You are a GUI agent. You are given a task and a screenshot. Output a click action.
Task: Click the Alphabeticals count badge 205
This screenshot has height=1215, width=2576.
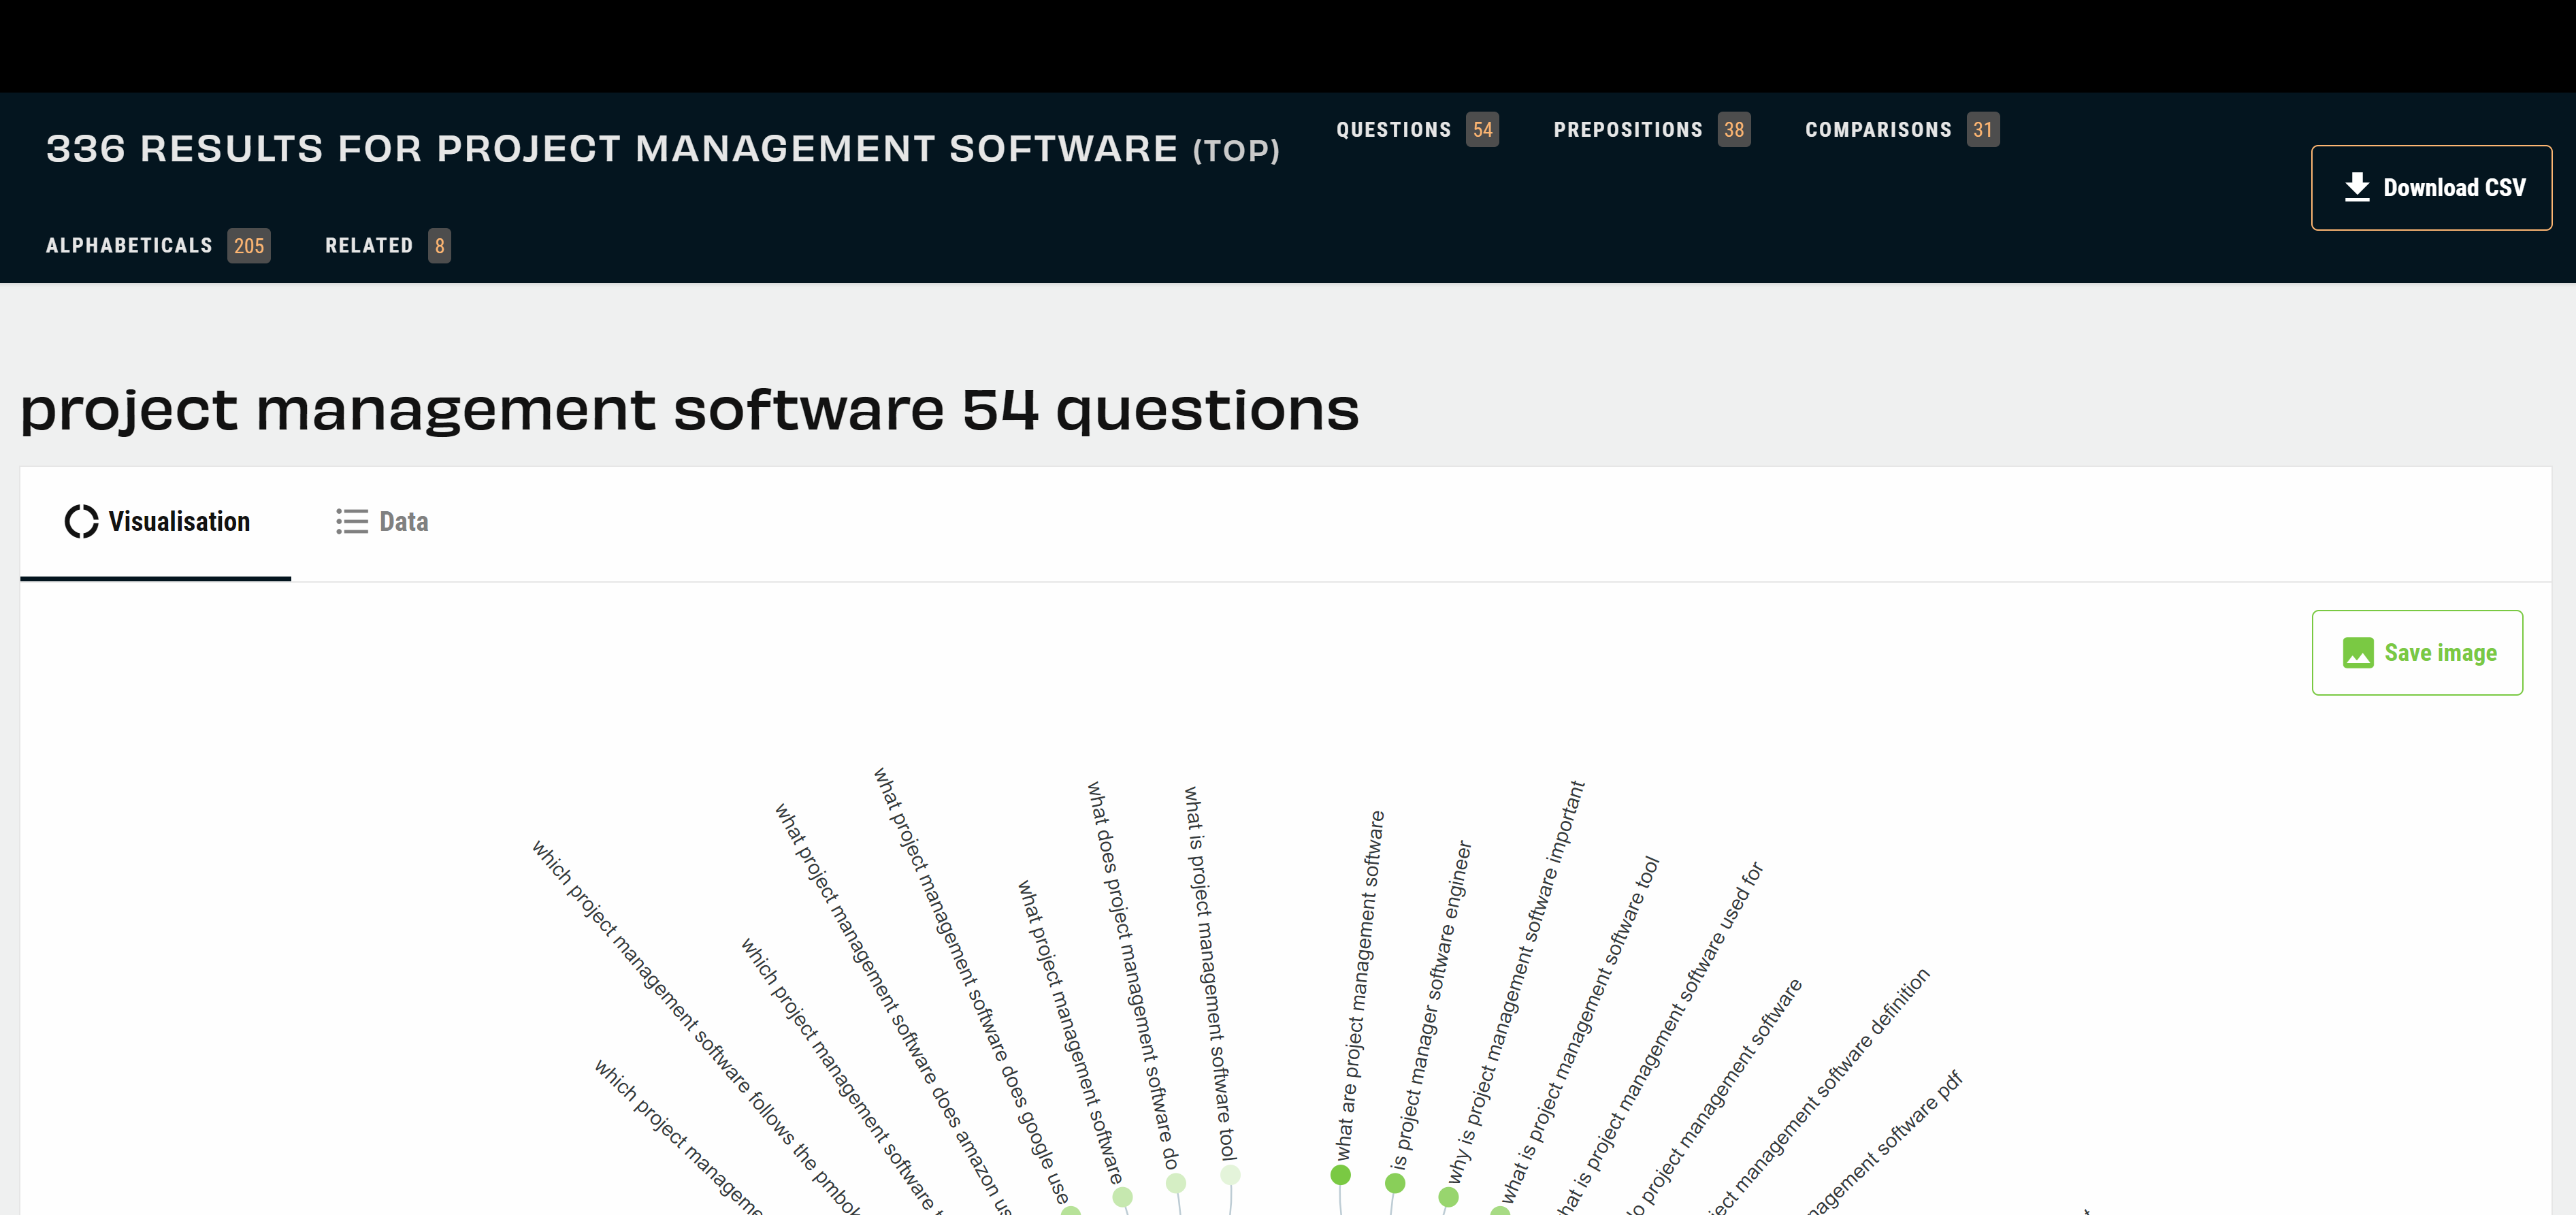coord(248,246)
